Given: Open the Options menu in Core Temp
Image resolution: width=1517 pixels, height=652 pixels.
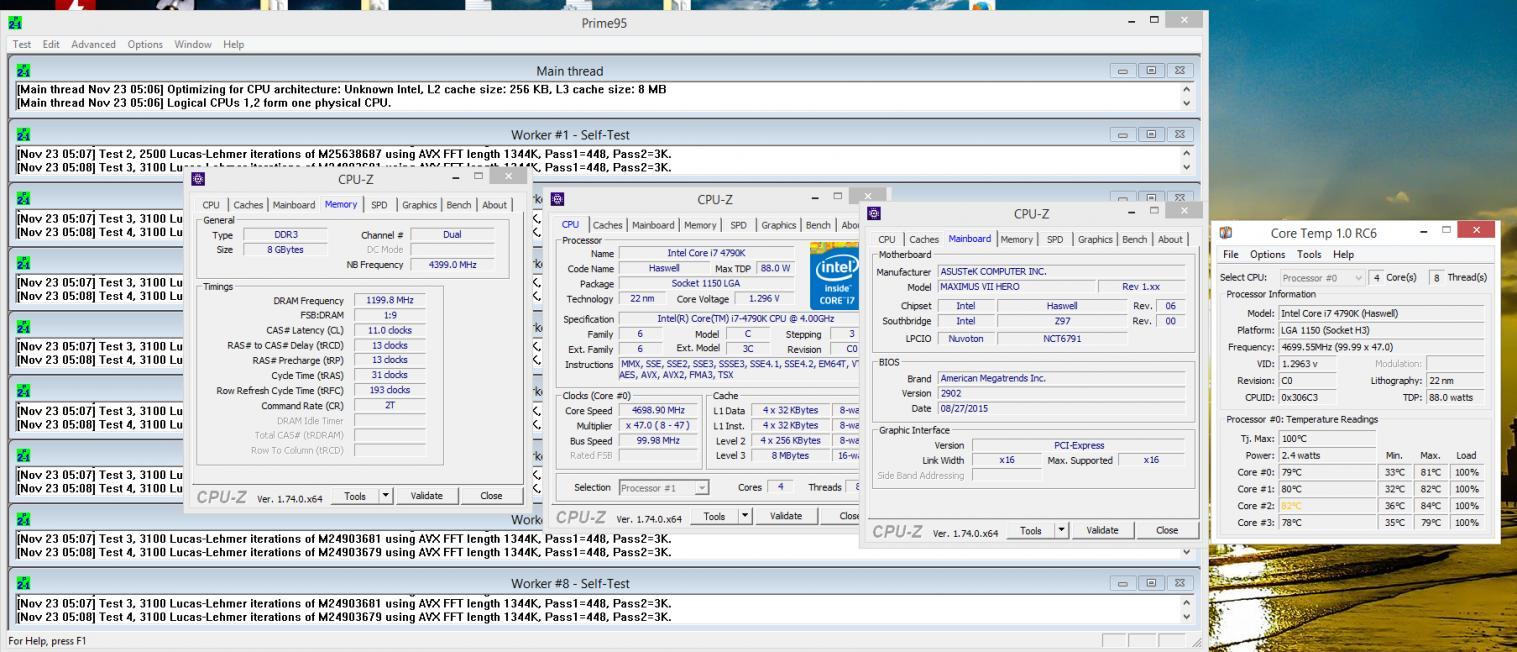Looking at the screenshot, I should click(1267, 255).
